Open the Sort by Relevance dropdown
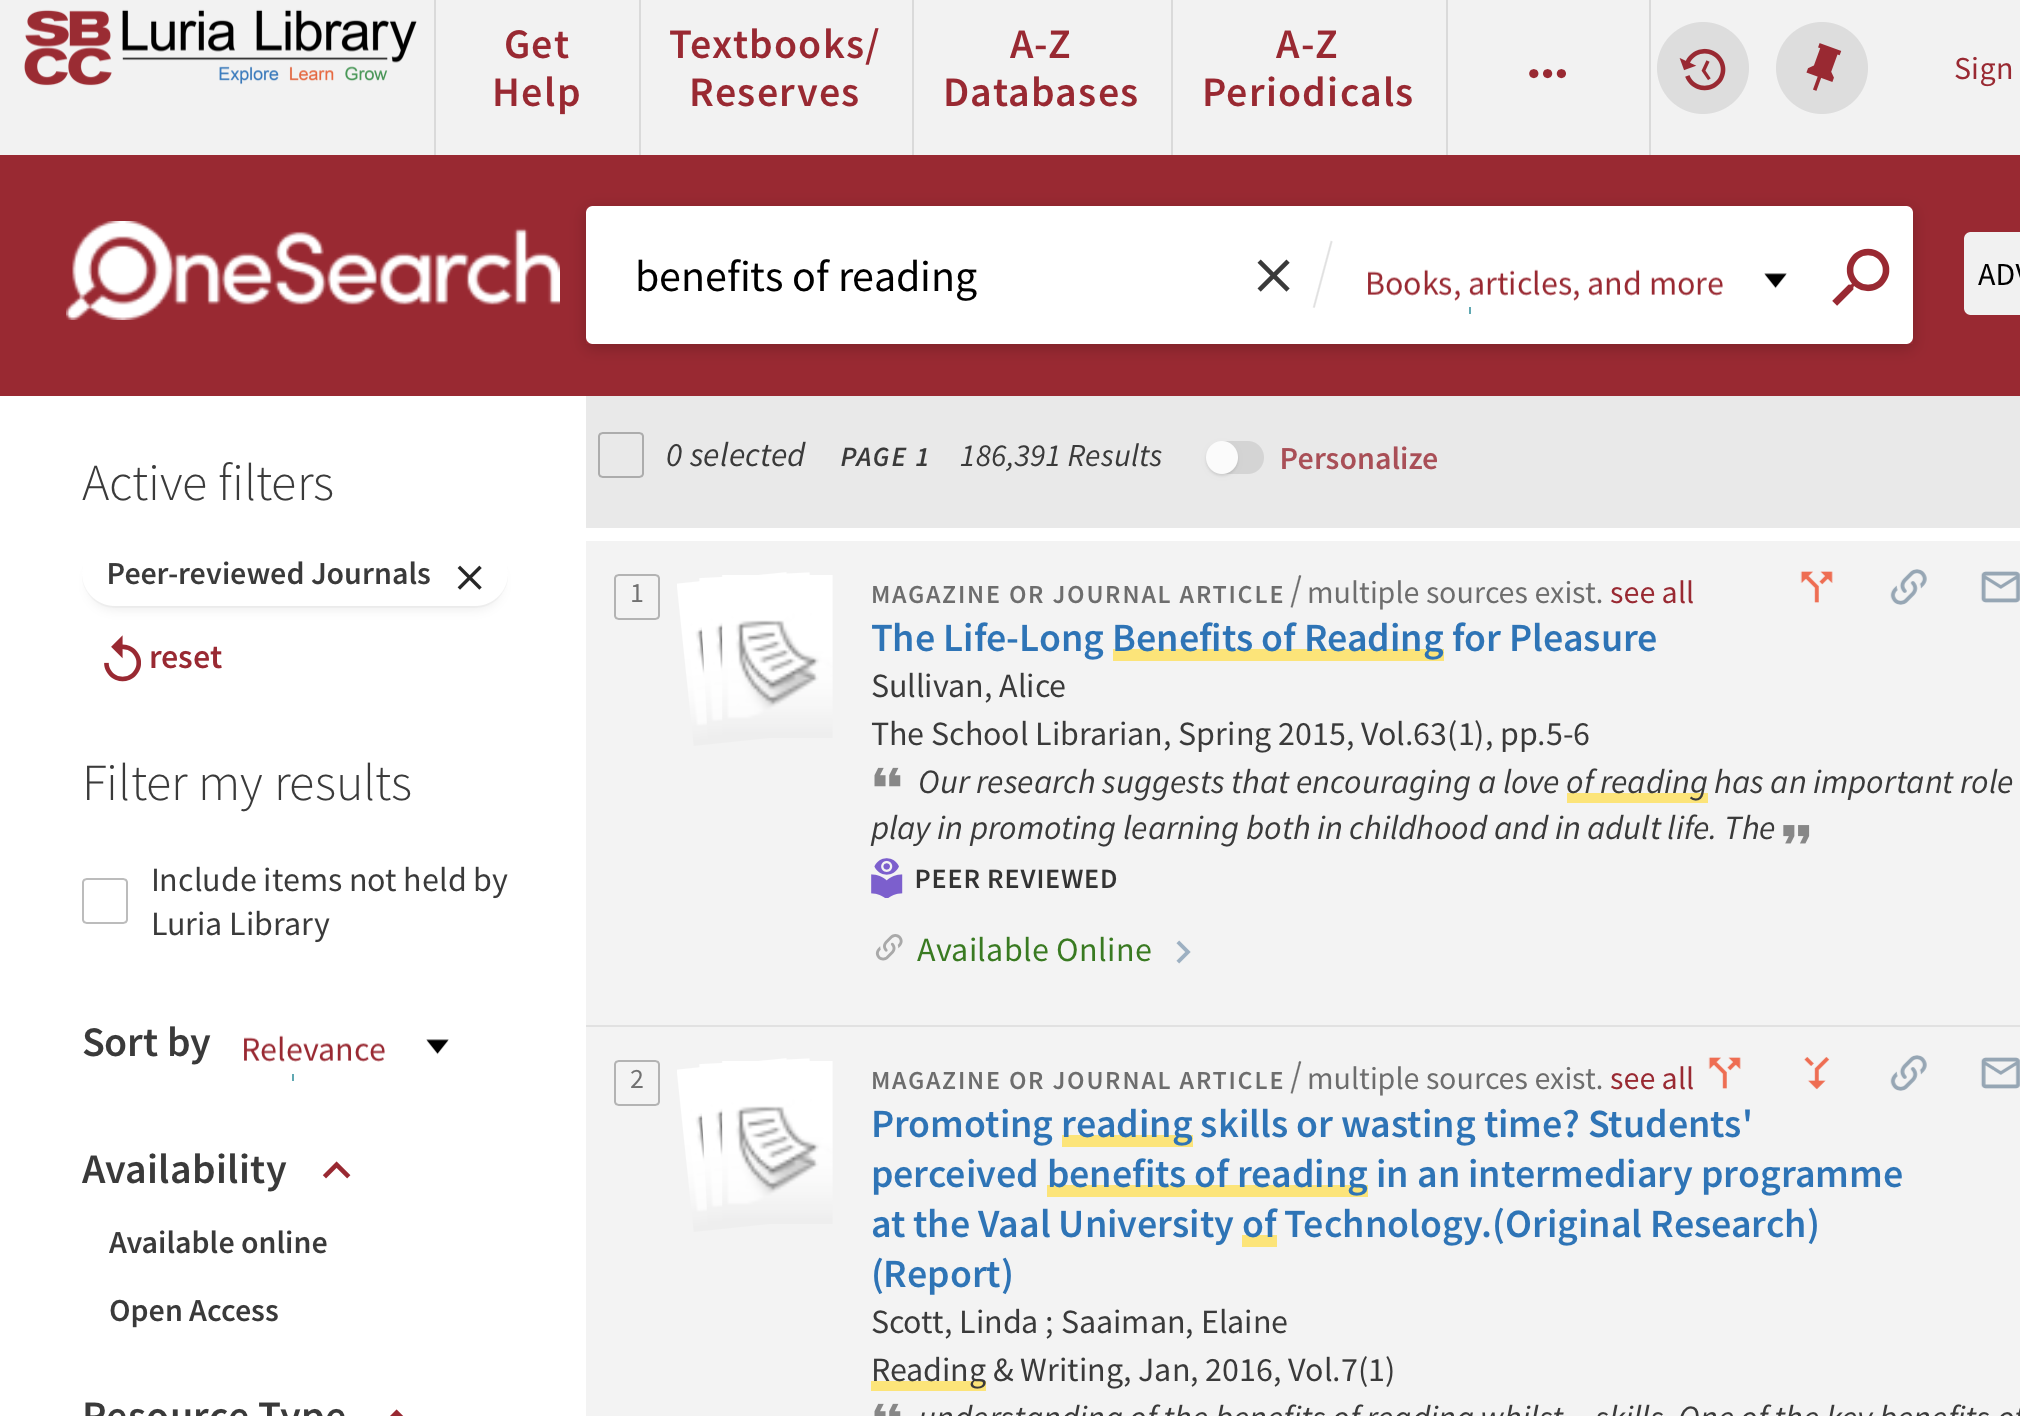 [x=340, y=1049]
